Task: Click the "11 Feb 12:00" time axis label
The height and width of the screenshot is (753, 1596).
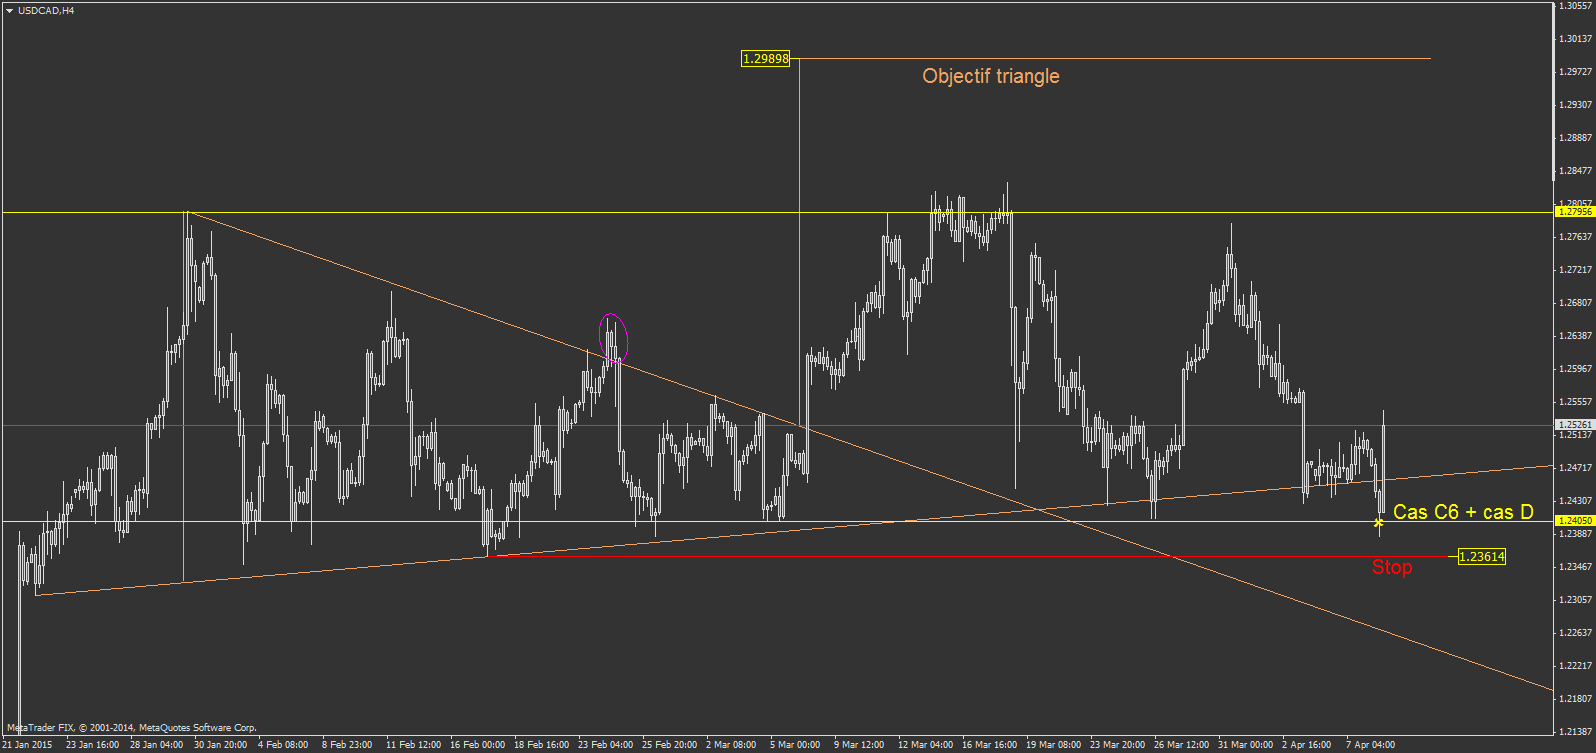Action: 413,745
